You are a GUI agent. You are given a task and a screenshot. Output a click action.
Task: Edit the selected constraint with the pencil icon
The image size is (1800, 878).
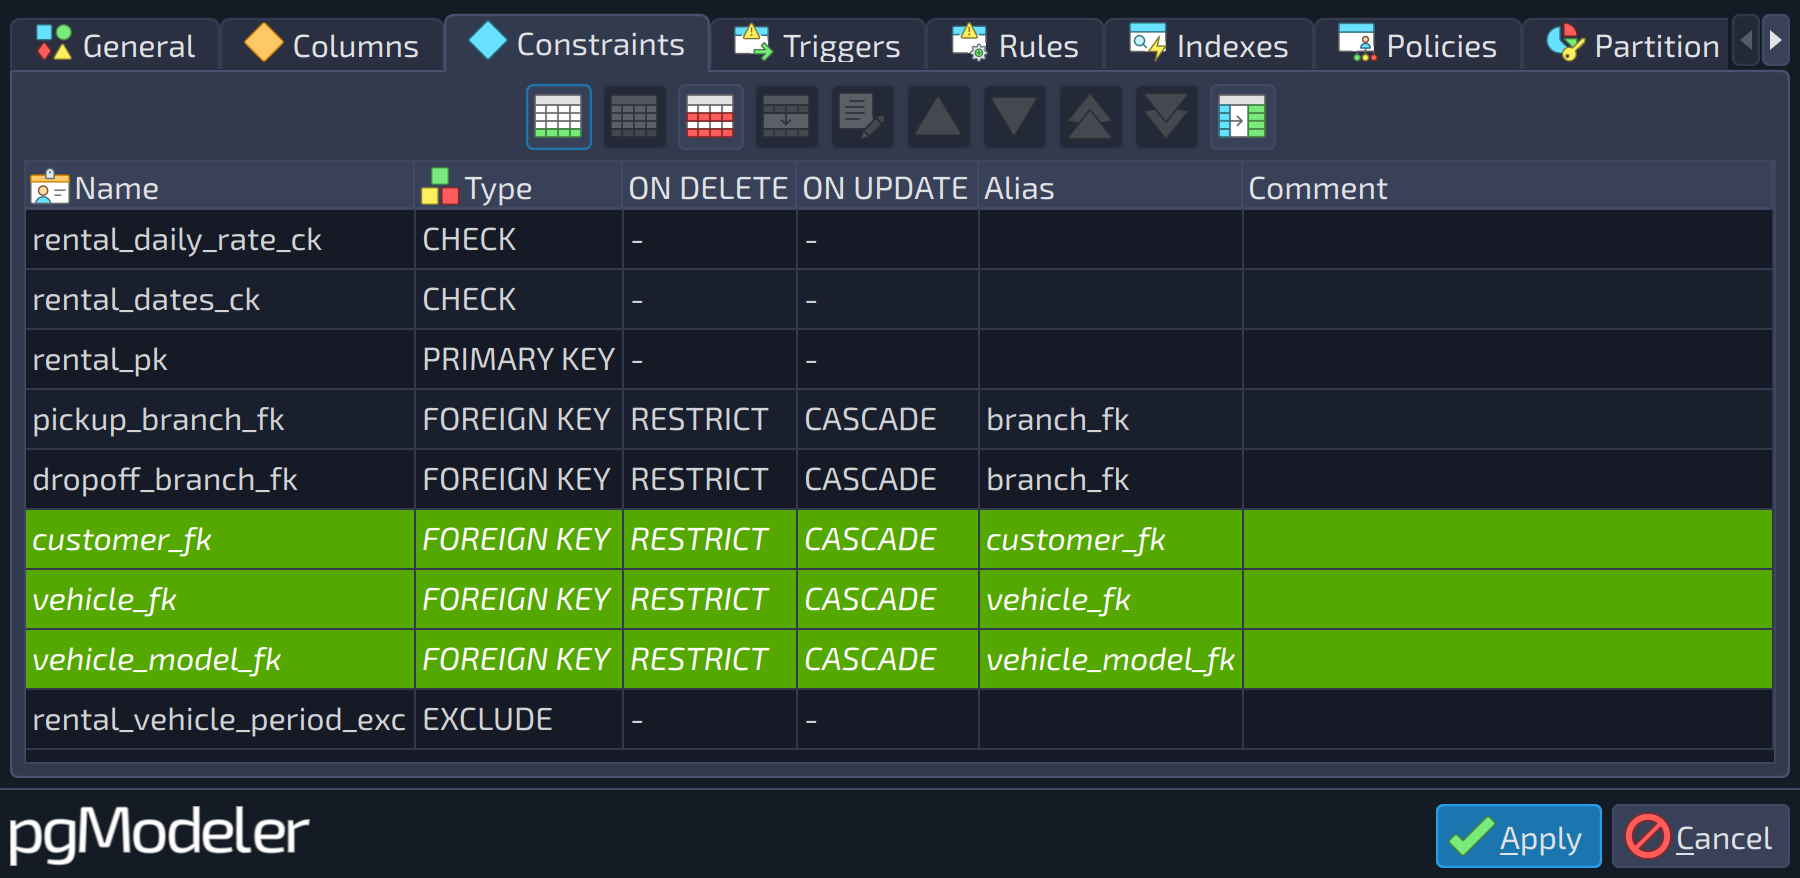862,117
